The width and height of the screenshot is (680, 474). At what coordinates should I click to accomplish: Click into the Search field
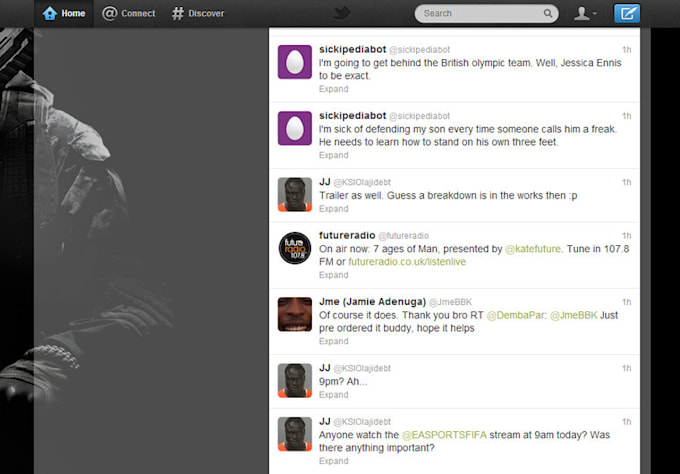coord(486,13)
